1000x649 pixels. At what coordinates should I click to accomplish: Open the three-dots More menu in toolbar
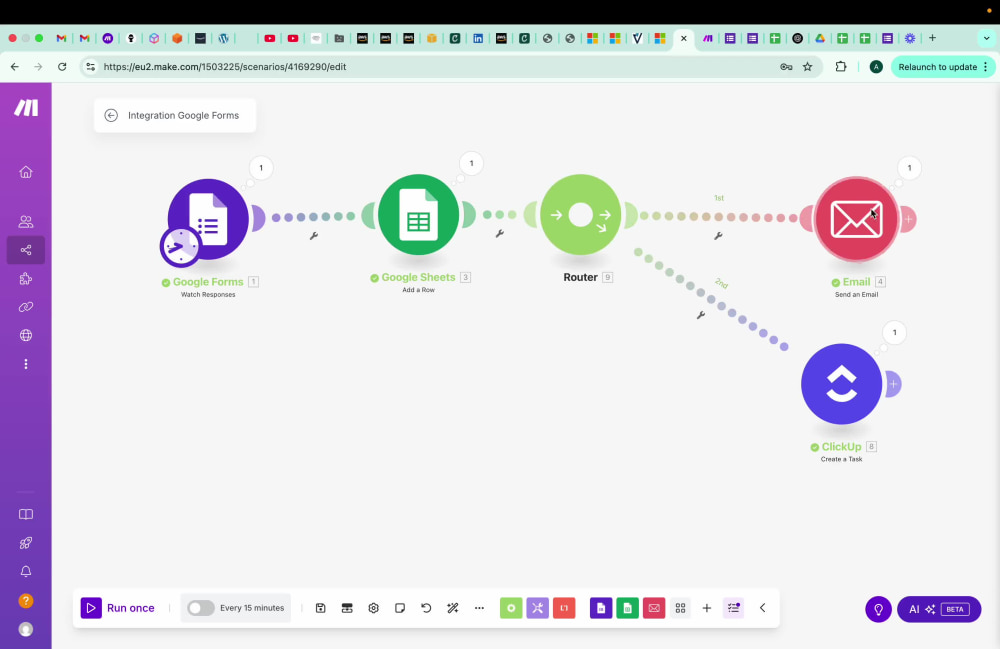(x=480, y=608)
